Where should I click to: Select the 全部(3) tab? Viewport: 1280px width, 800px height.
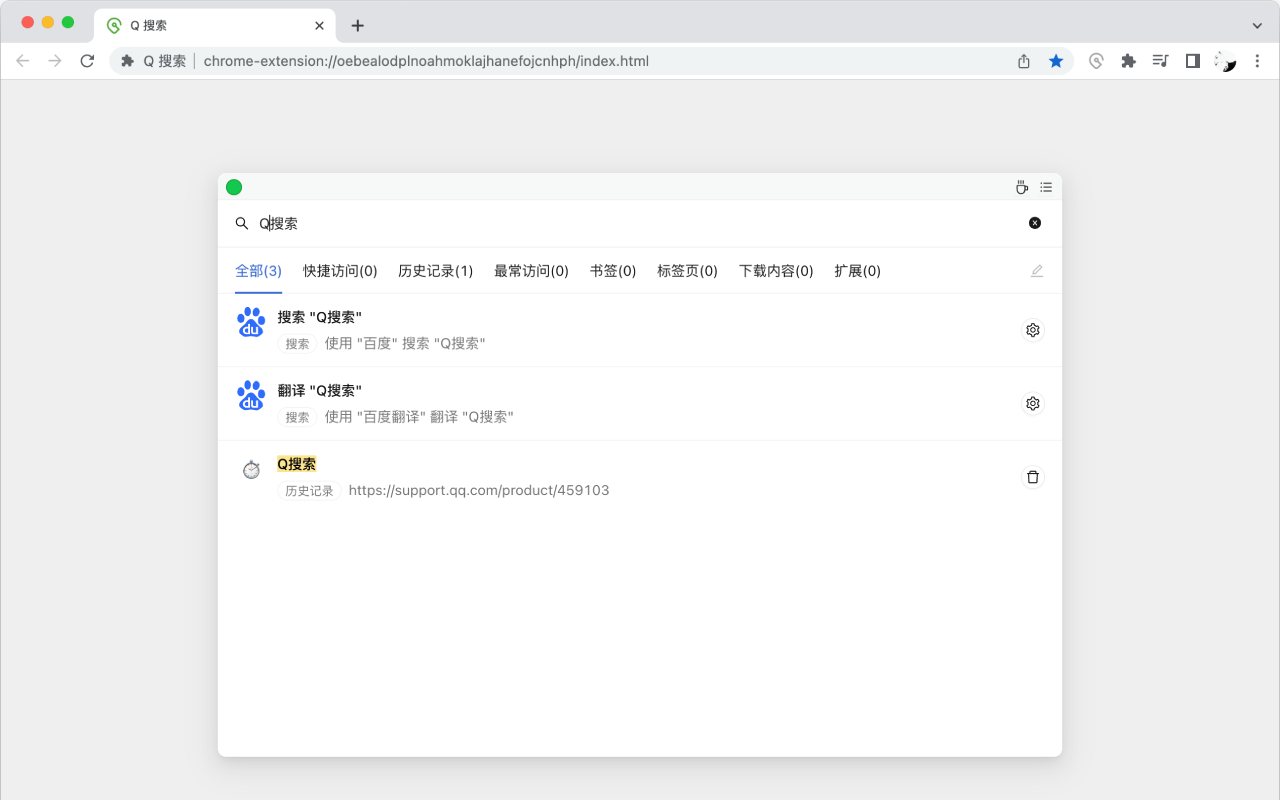point(258,271)
